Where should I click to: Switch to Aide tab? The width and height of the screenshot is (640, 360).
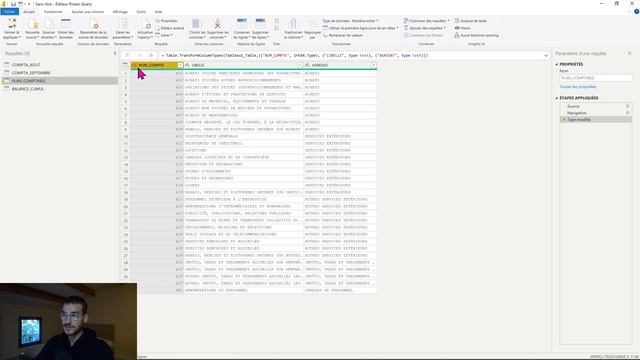[x=158, y=12]
